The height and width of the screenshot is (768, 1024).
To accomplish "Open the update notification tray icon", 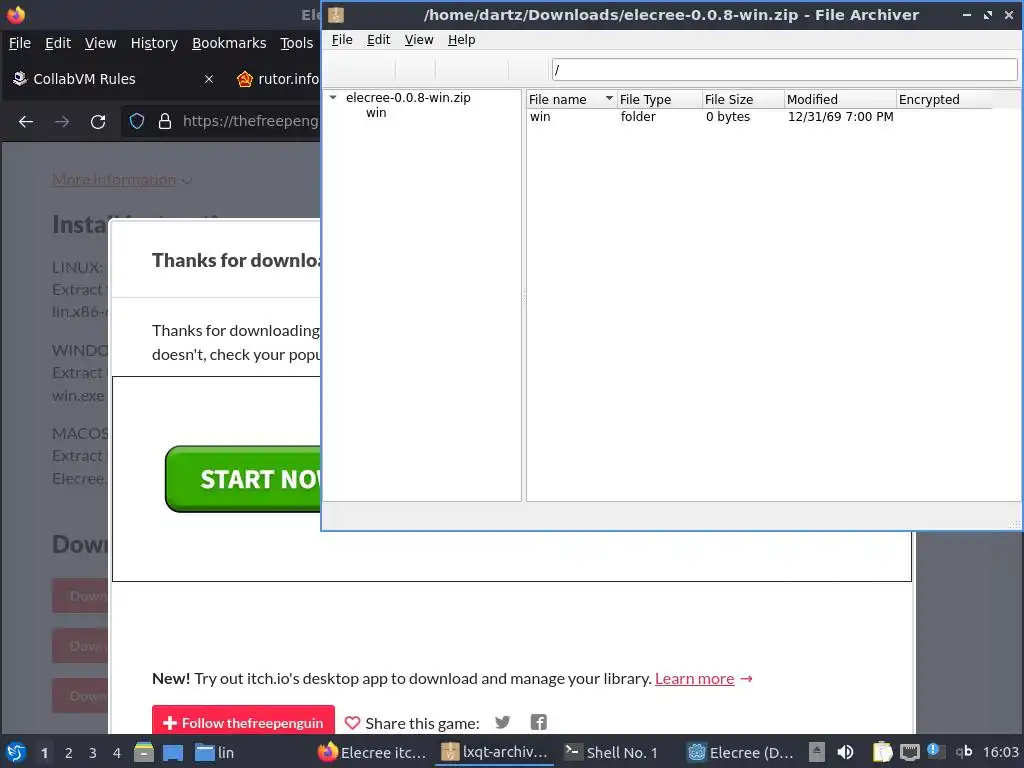I will coord(936,751).
